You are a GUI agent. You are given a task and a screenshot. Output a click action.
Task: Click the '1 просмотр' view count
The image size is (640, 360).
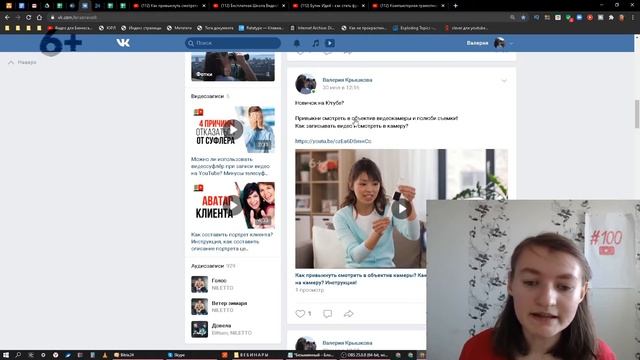click(x=309, y=290)
